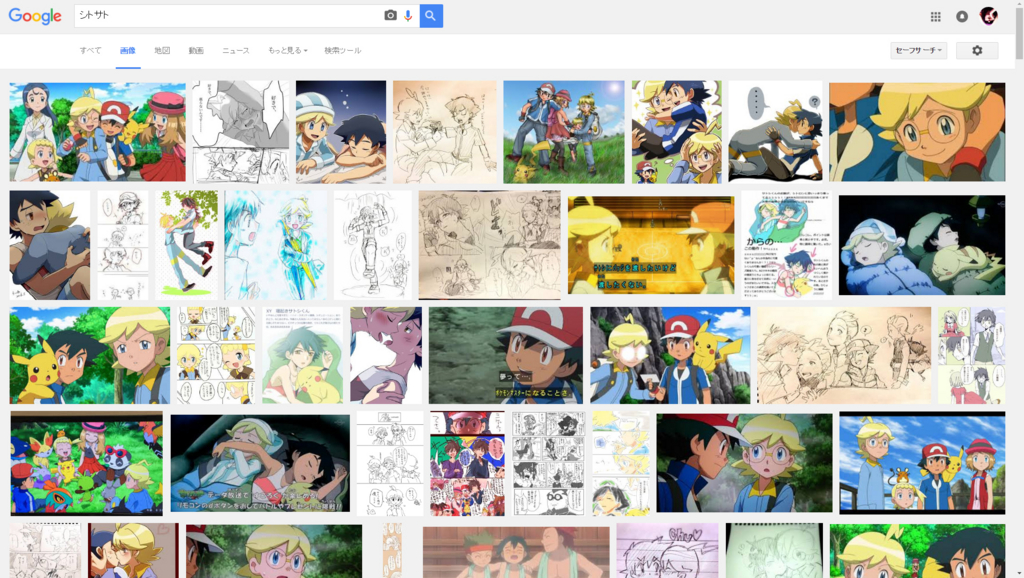Switch to the すべて tab

(91, 50)
